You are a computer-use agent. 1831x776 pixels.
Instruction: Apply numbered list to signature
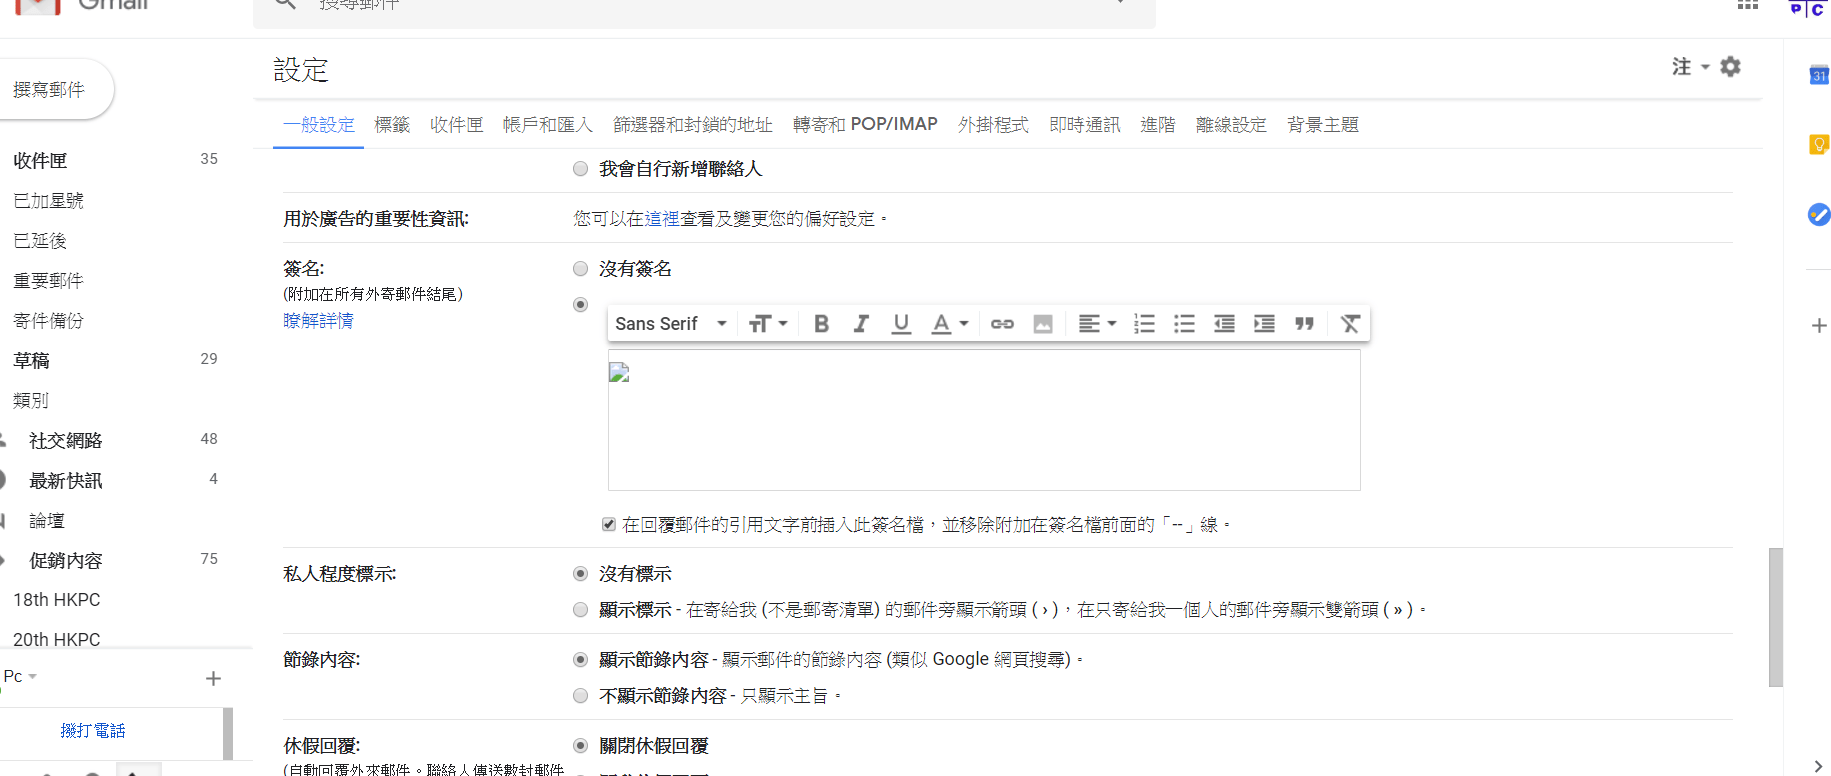(1144, 324)
